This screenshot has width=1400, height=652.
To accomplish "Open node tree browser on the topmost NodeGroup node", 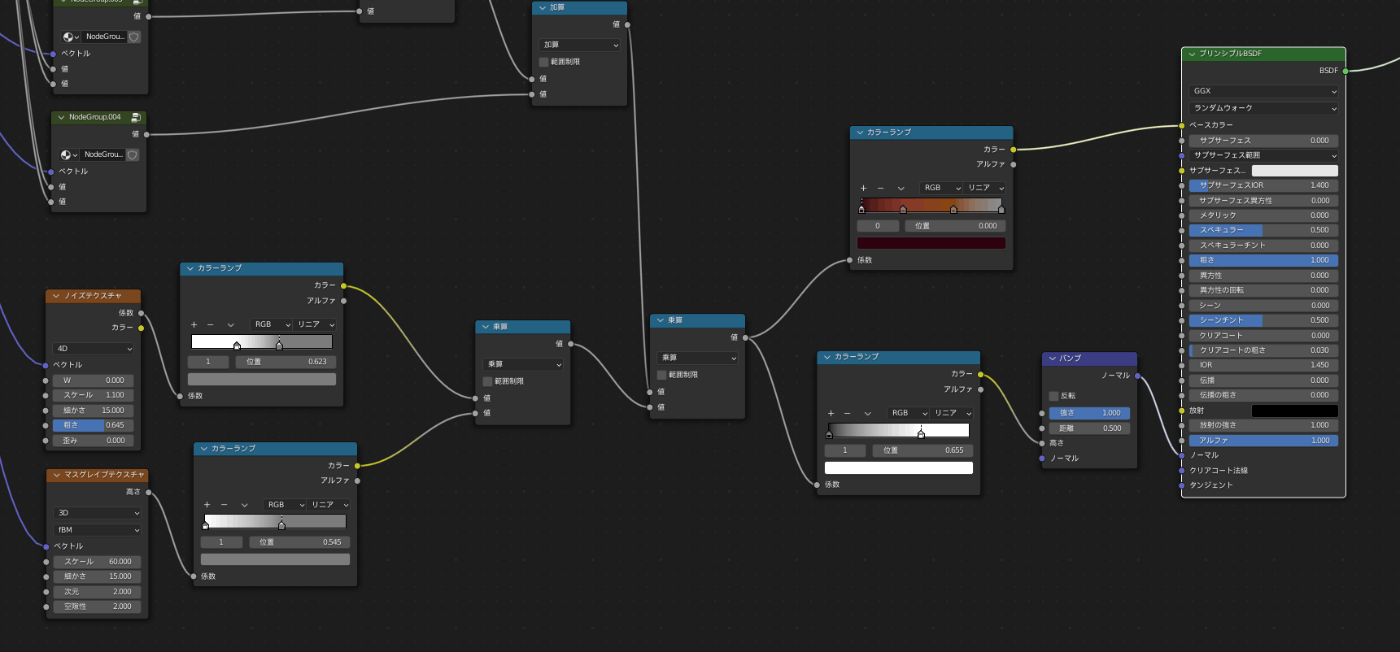I will point(69,36).
